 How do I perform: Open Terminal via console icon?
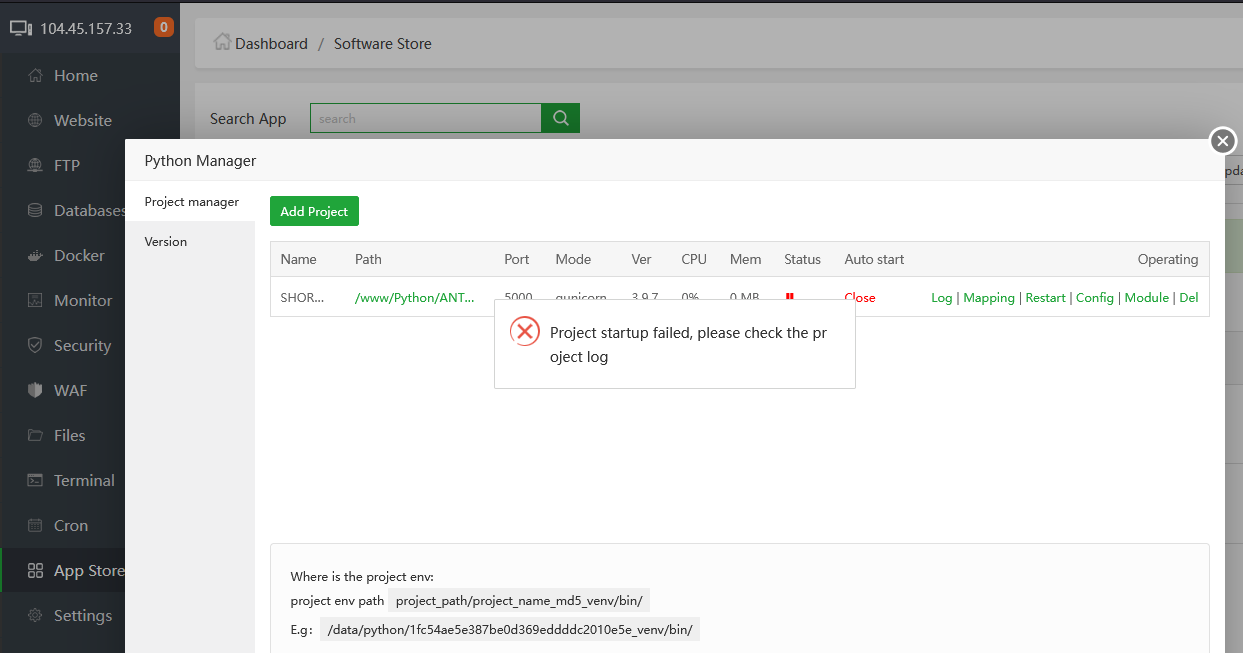click(x=36, y=481)
